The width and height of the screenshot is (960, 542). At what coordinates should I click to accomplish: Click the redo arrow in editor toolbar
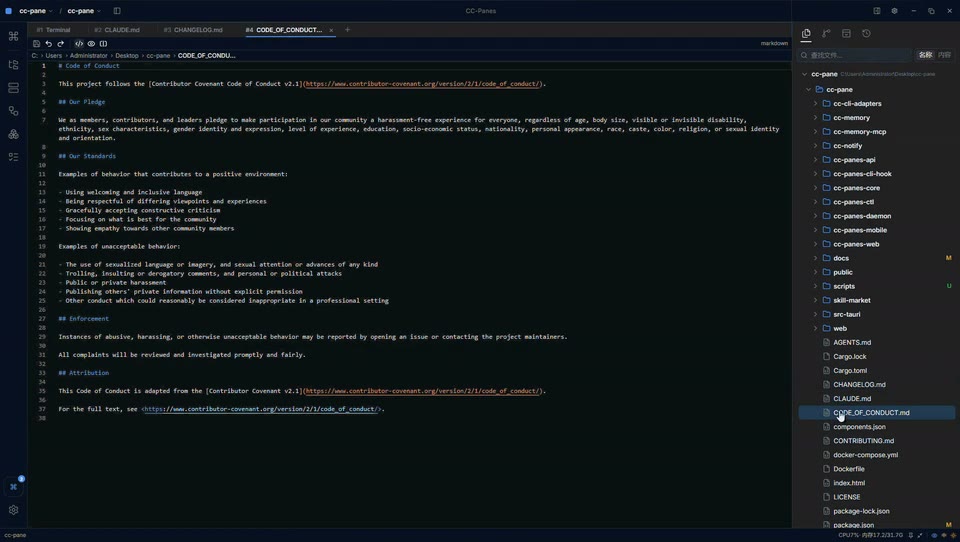tap(61, 43)
